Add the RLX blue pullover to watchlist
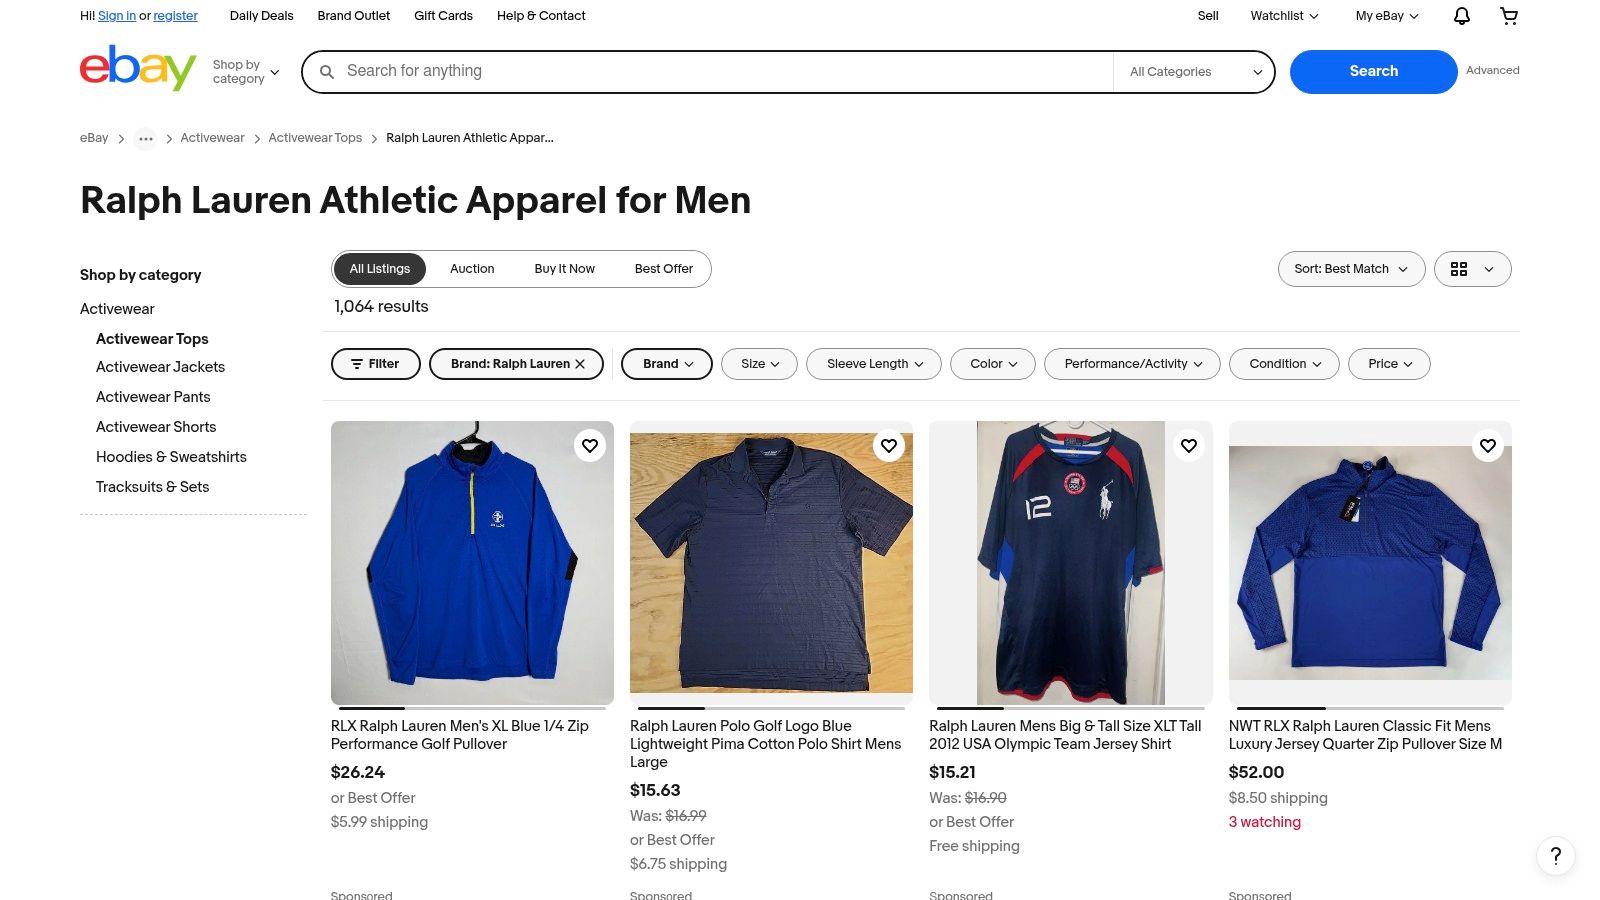The image size is (1600, 900). pyautogui.click(x=590, y=446)
